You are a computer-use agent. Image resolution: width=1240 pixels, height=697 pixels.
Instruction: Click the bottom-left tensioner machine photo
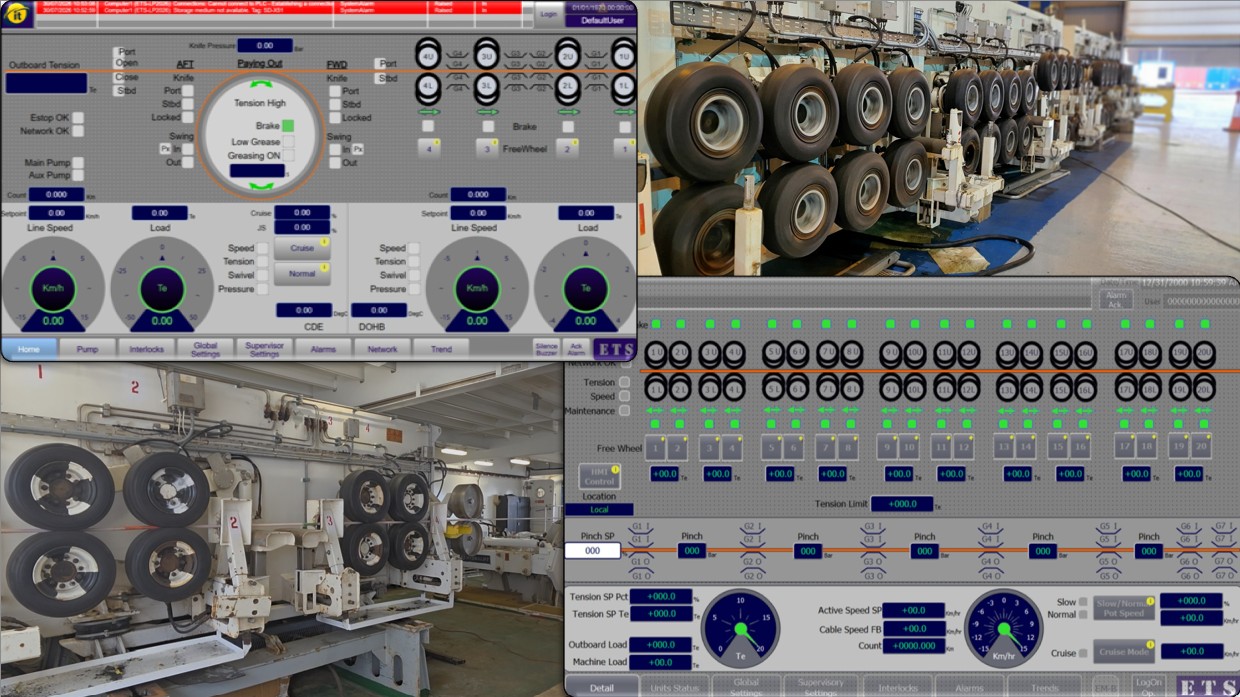281,529
